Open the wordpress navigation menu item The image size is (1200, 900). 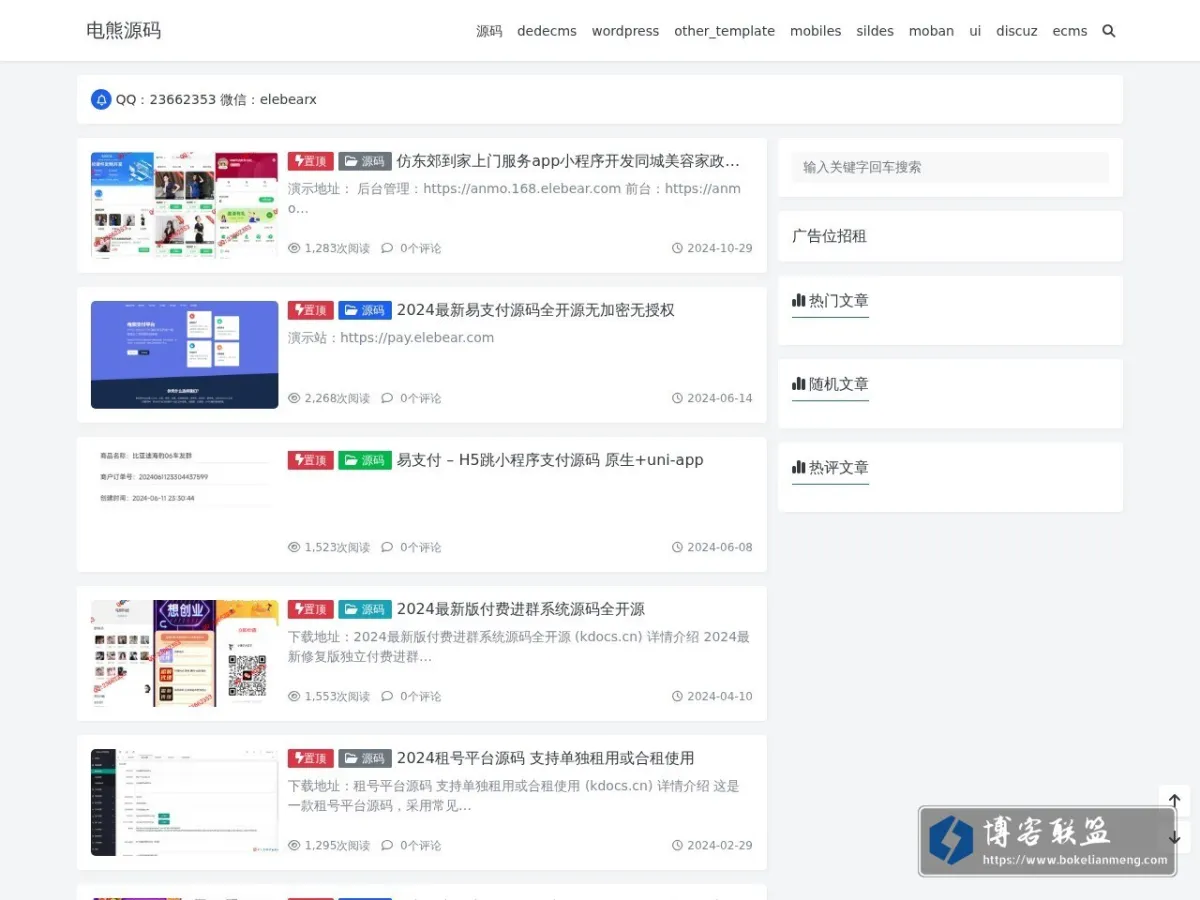[x=625, y=31]
